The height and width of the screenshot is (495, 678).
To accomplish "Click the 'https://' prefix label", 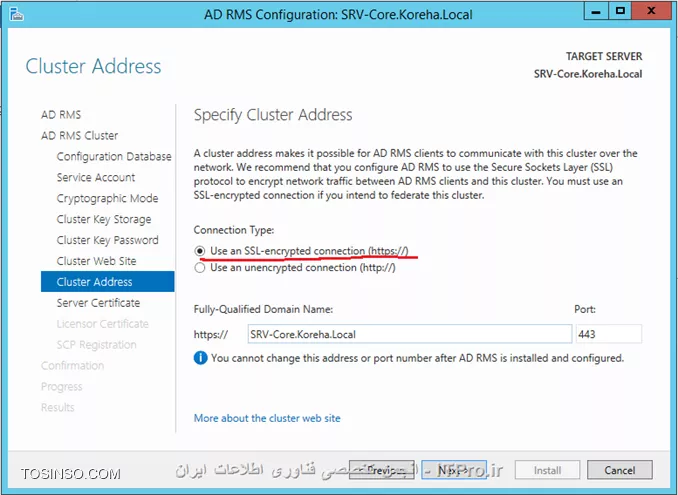I will tap(211, 334).
